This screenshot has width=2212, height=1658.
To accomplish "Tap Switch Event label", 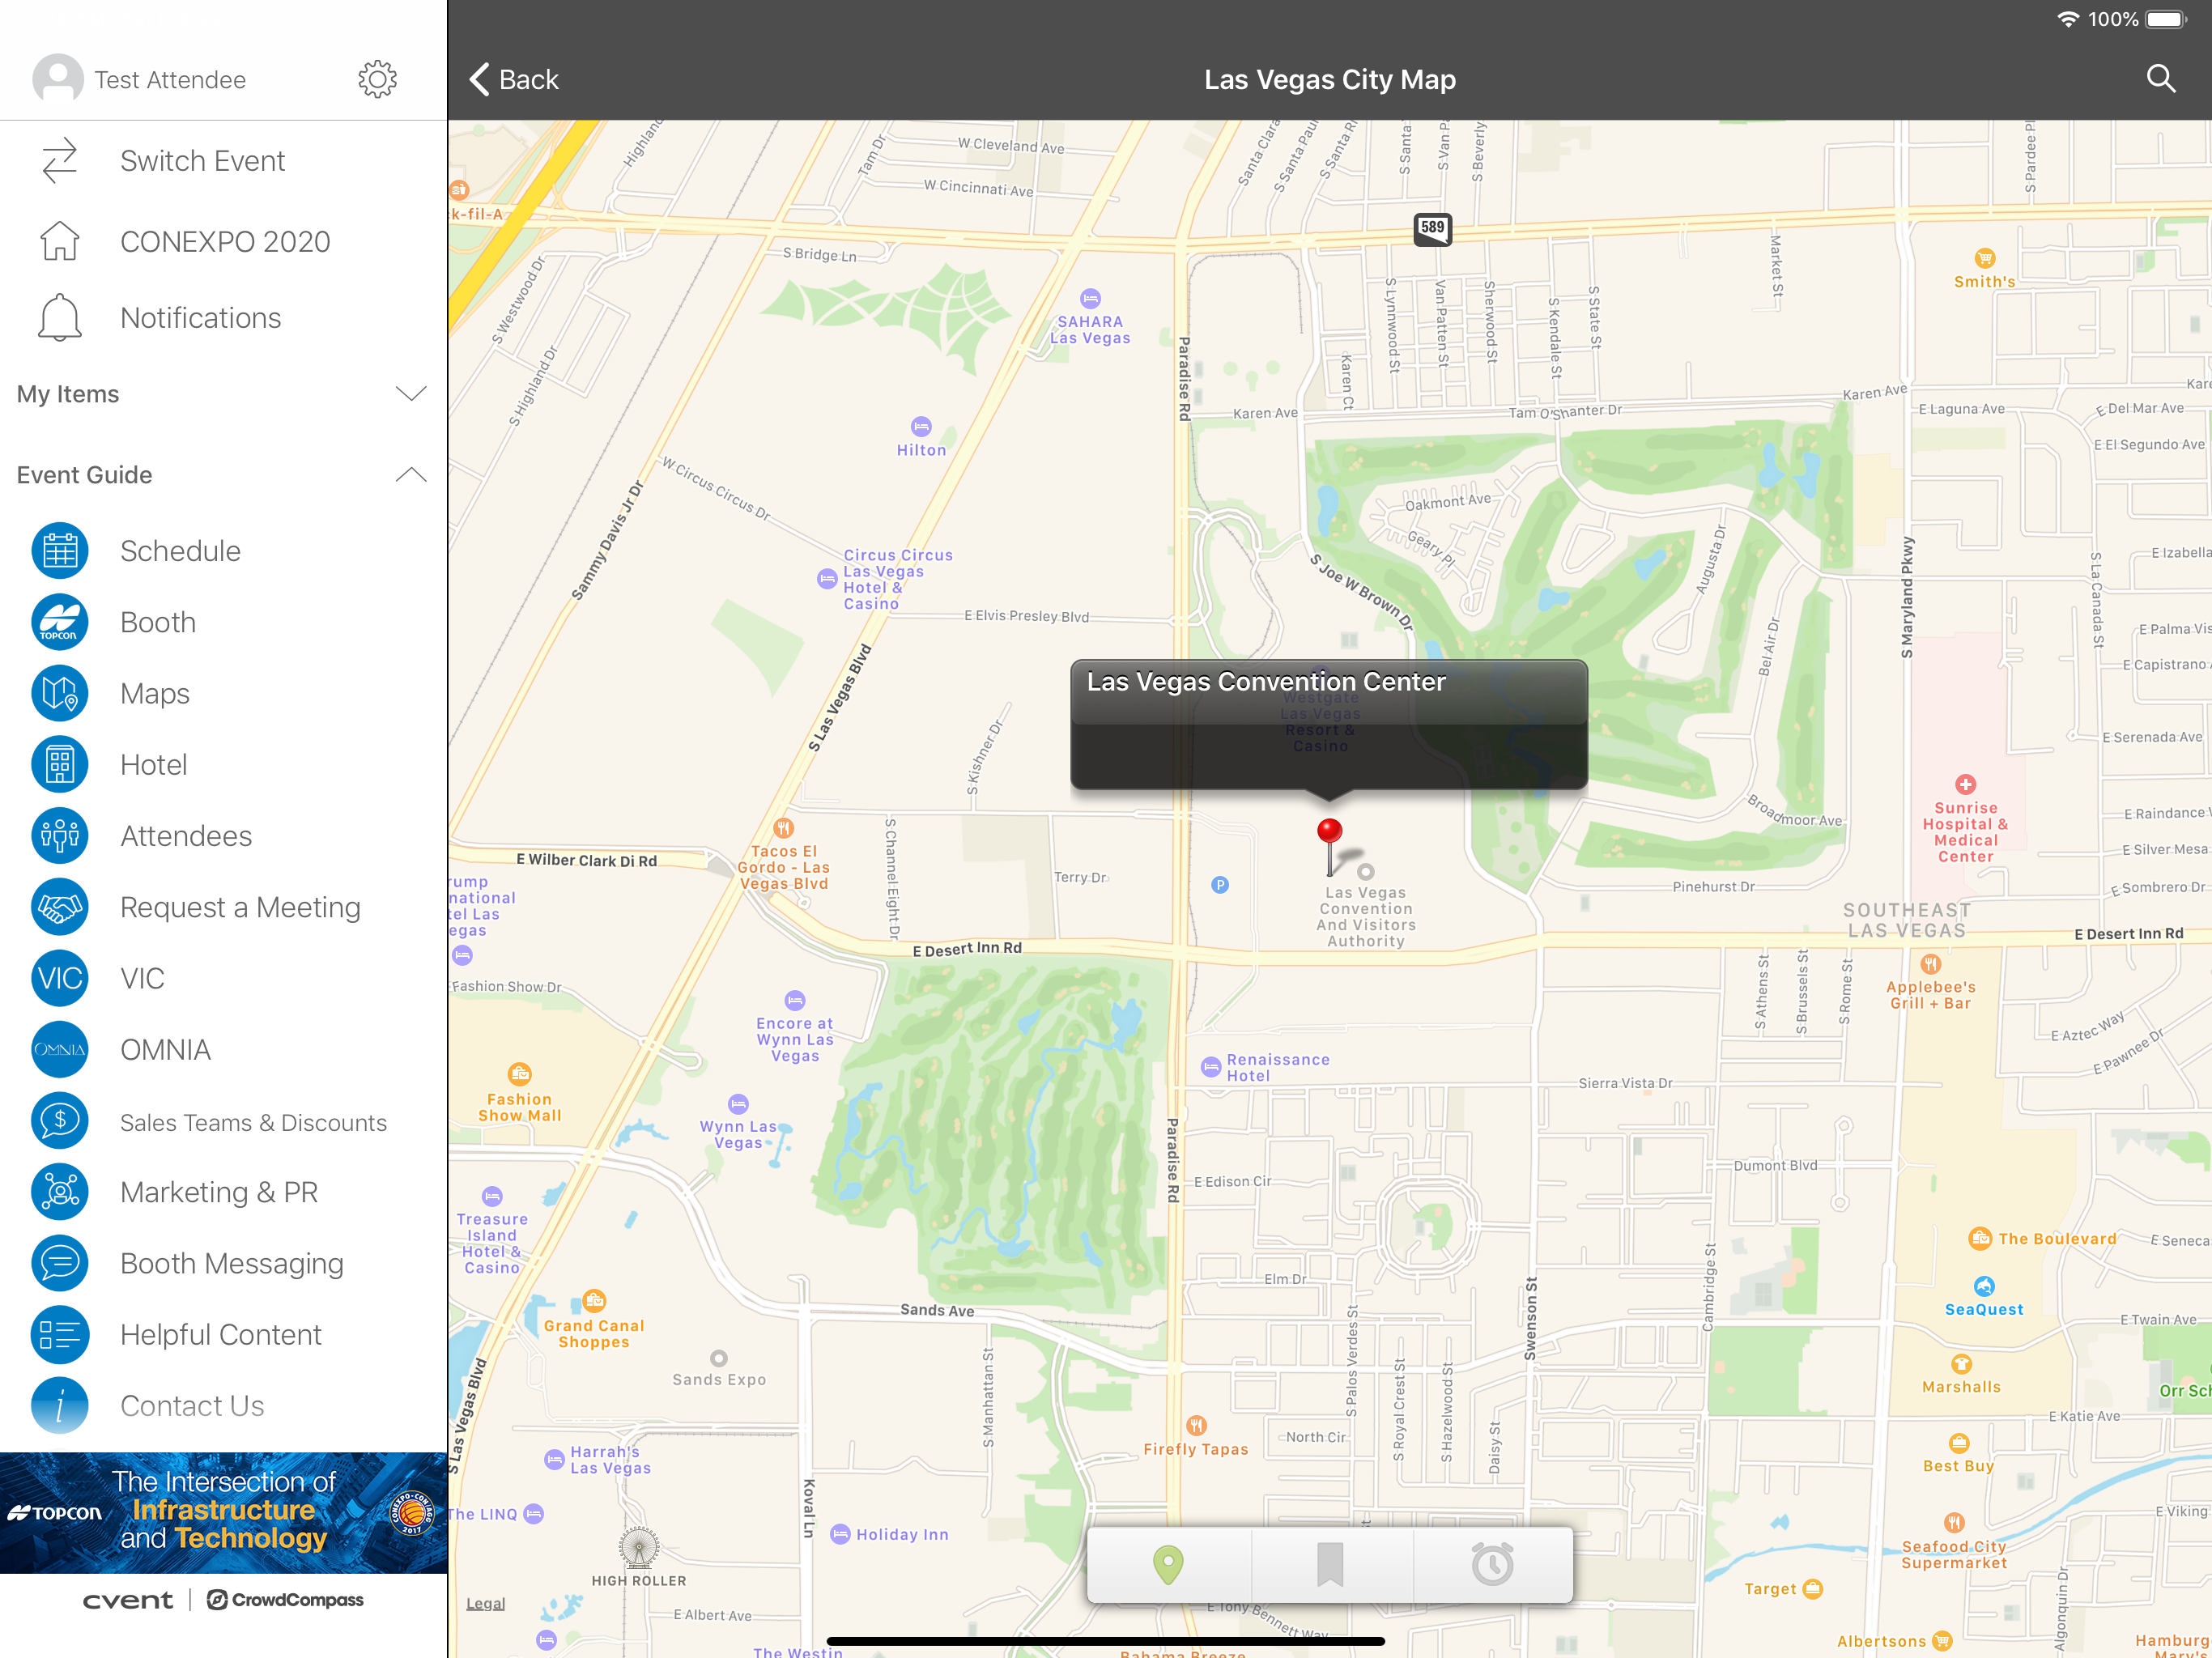I will point(202,160).
